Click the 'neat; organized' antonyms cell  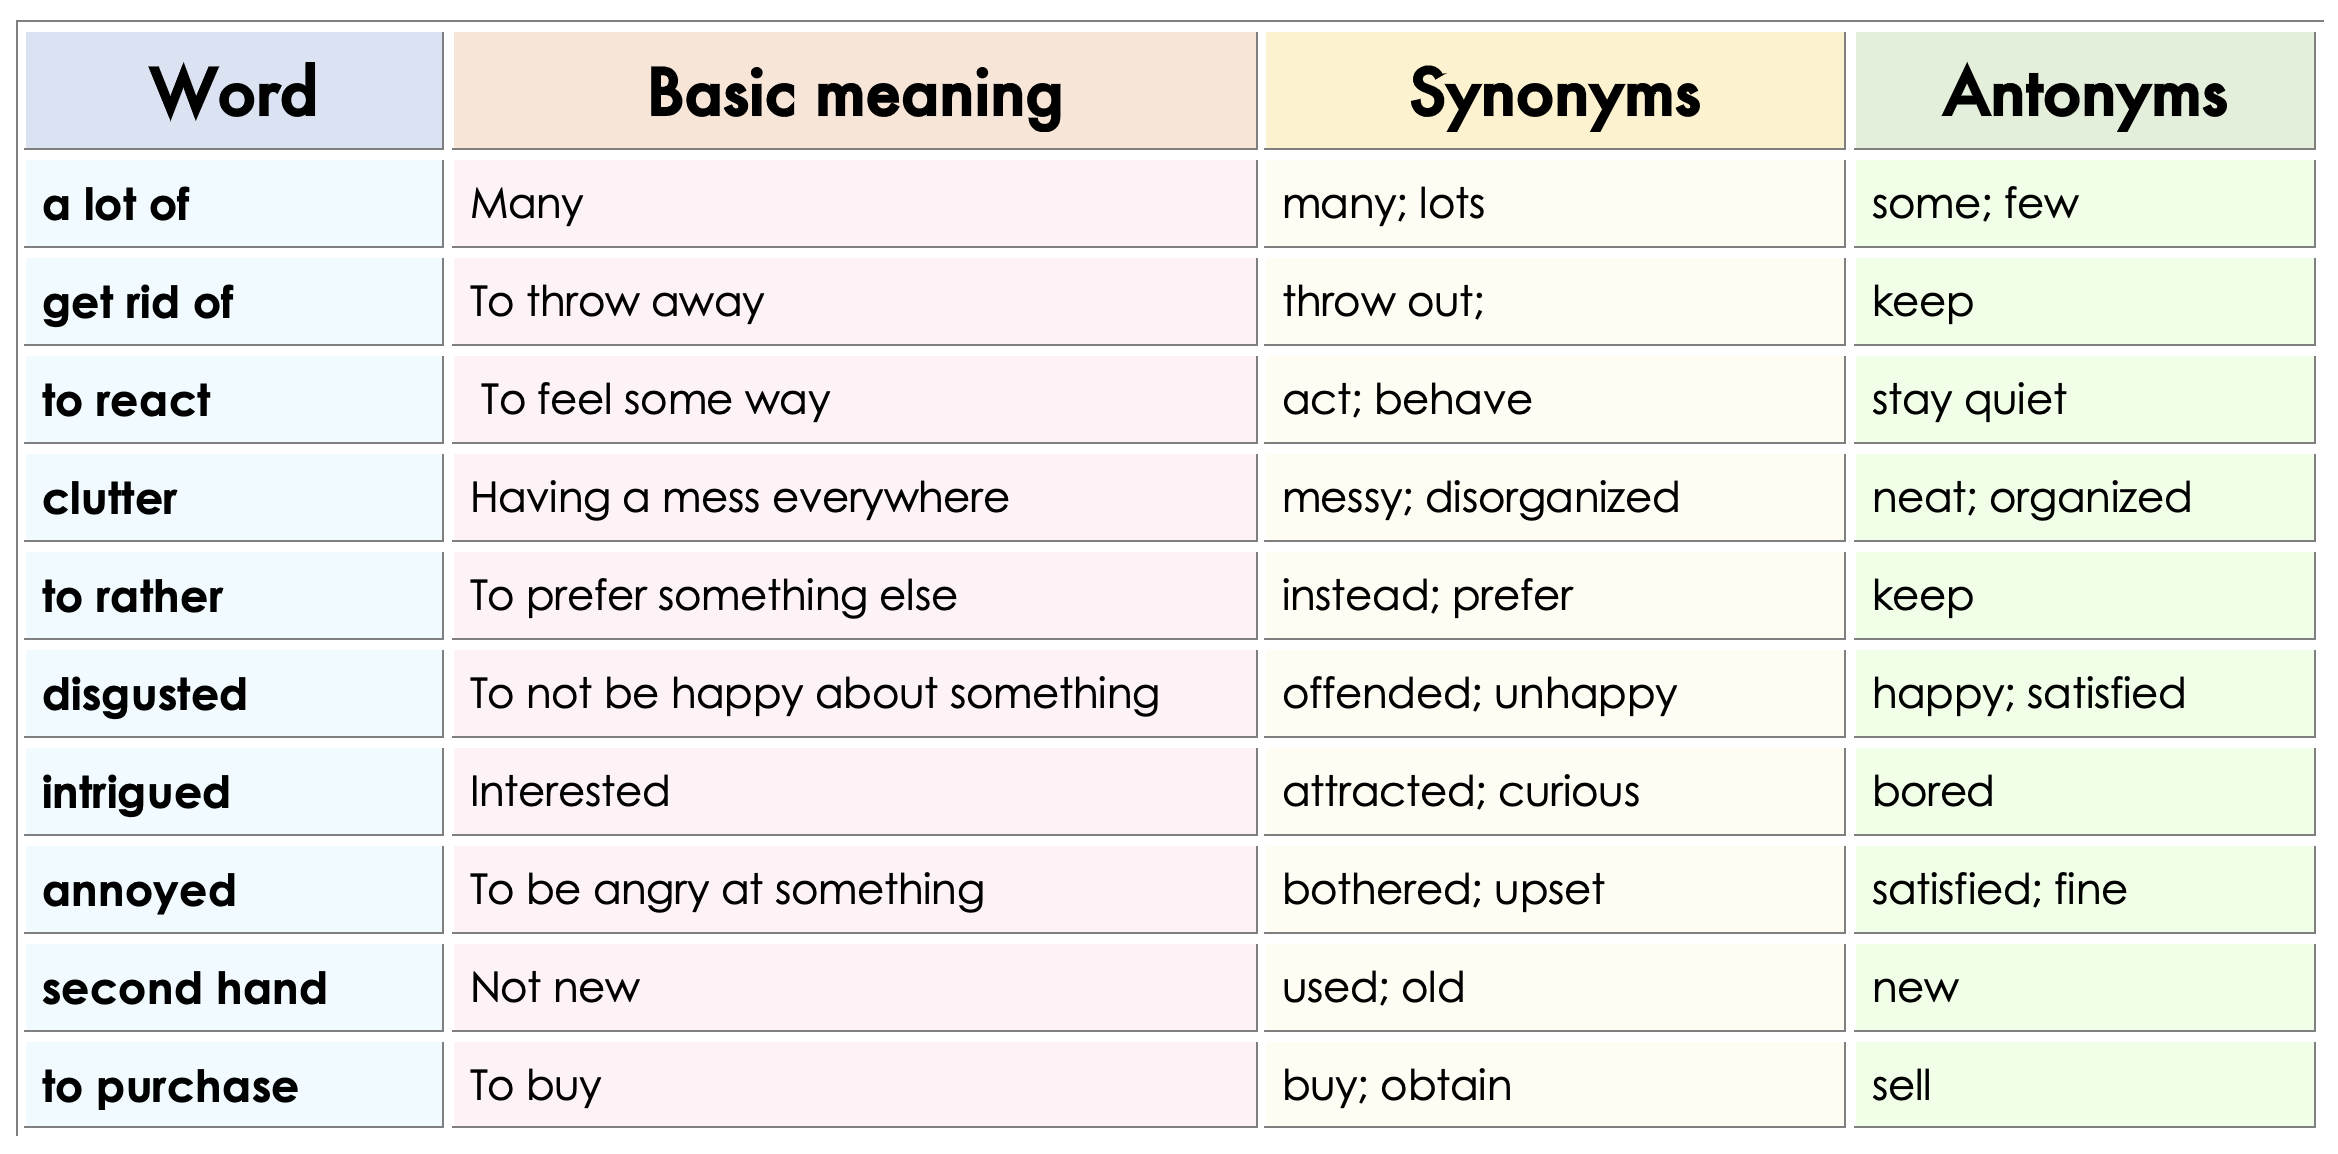coord(2084,498)
